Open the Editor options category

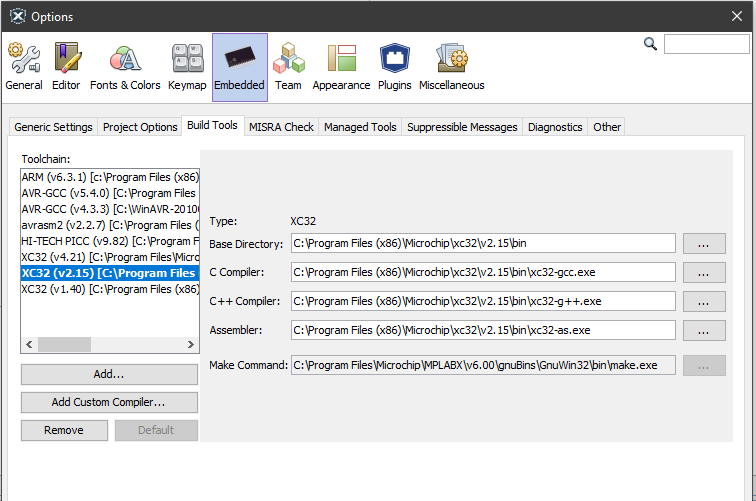(66, 67)
